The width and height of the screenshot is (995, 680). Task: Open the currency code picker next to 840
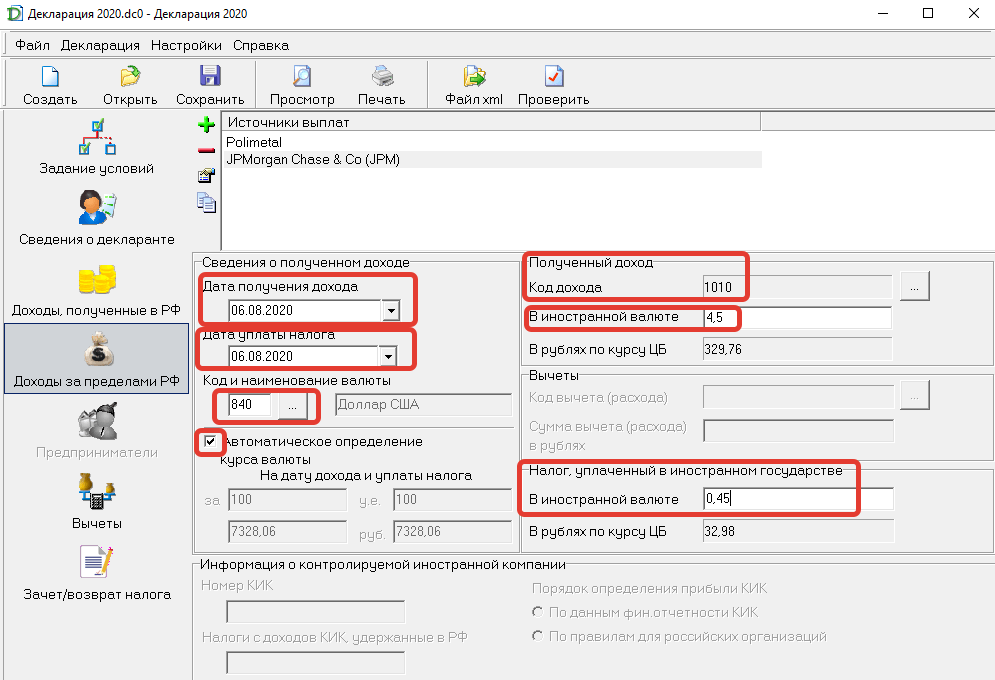tap(293, 405)
